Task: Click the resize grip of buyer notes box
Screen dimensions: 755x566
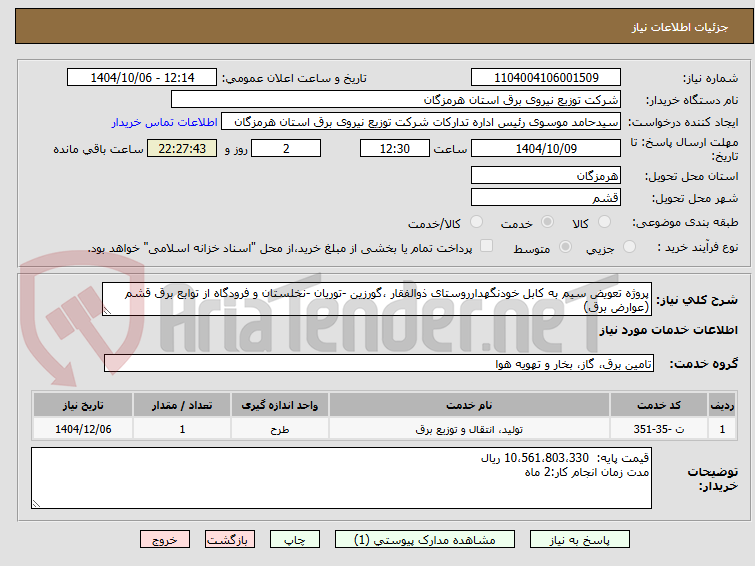Action: coord(36,504)
